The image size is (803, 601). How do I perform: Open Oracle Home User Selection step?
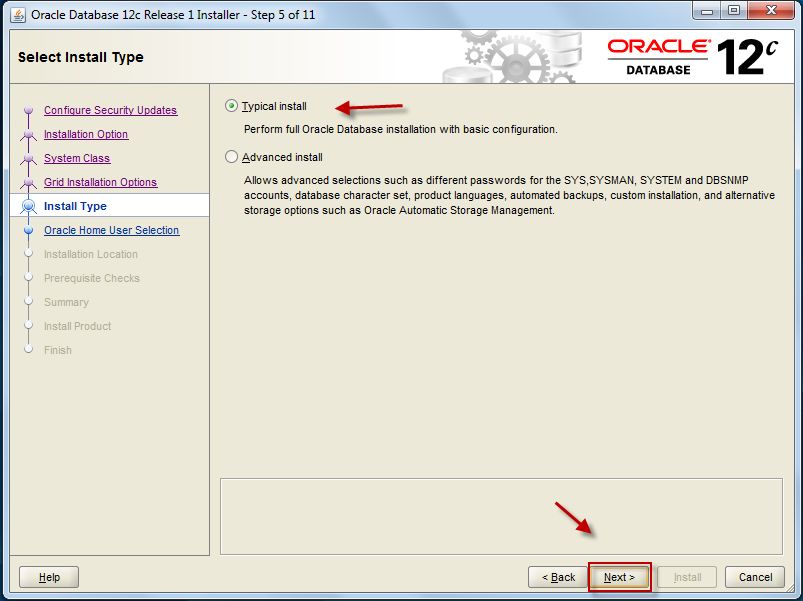click(x=112, y=230)
